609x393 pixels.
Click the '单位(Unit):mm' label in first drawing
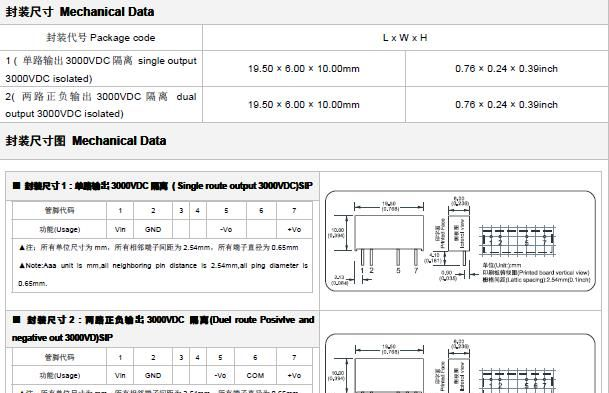click(502, 265)
